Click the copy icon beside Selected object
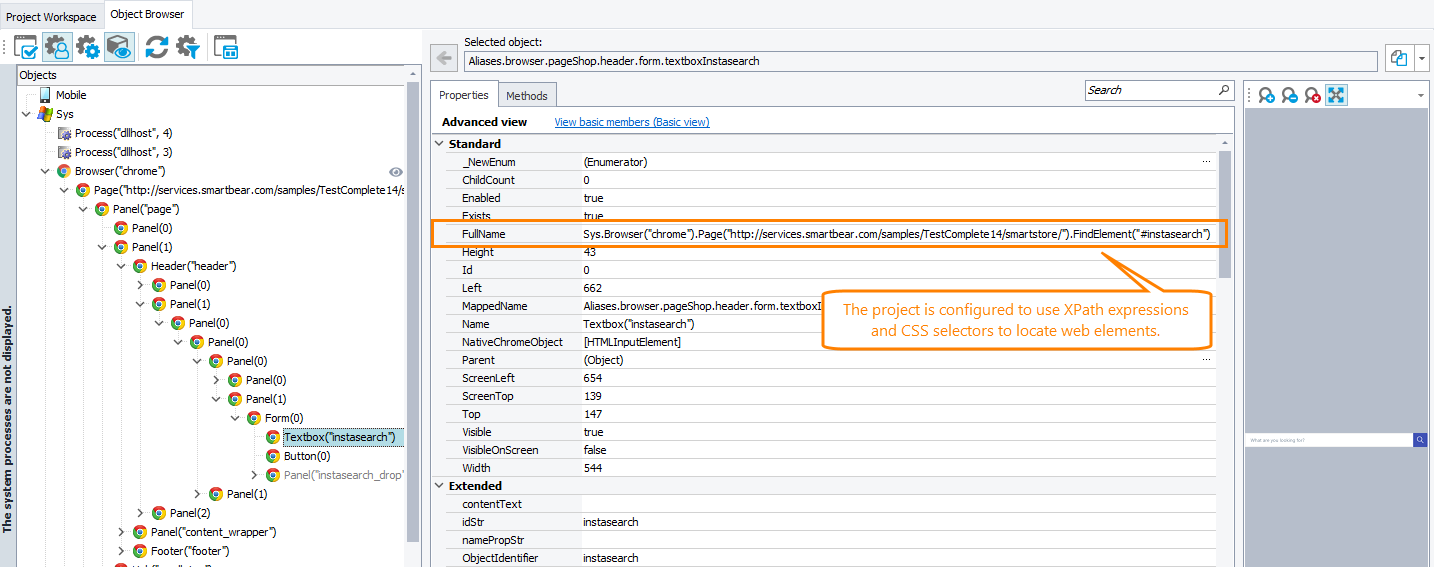This screenshot has width=1434, height=567. click(x=1398, y=59)
